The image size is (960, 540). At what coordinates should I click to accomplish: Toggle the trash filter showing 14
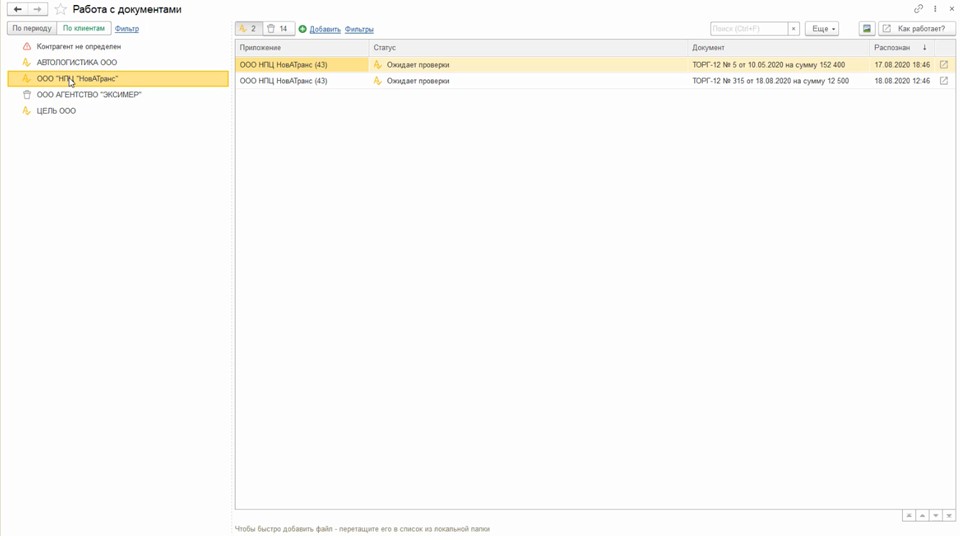point(278,29)
